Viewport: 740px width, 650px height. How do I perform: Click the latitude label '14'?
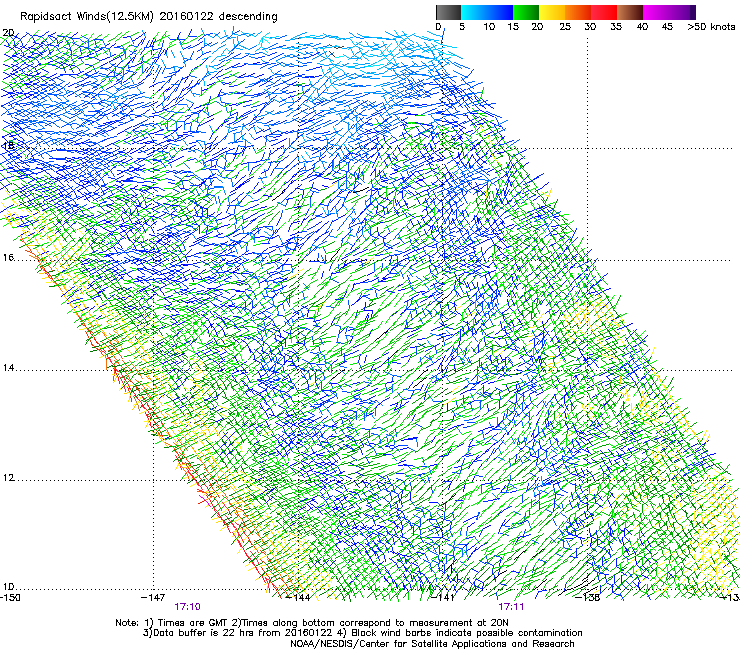coord(8,368)
